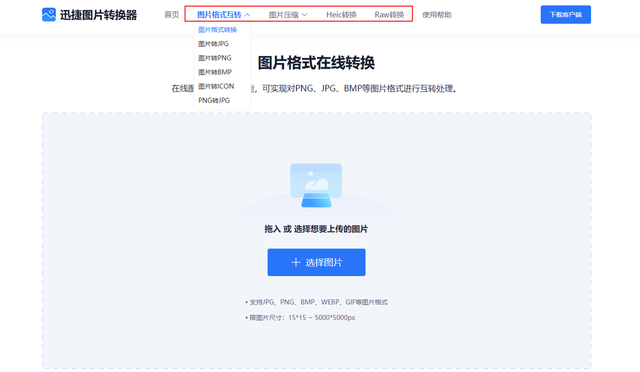Open the 使用帮助 help page
This screenshot has height=372, width=640.
click(437, 15)
